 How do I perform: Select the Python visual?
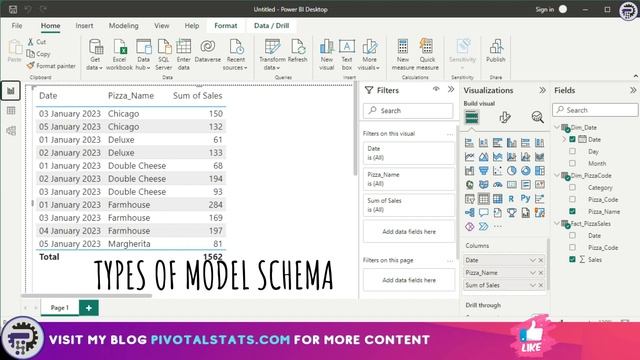[x=526, y=199]
